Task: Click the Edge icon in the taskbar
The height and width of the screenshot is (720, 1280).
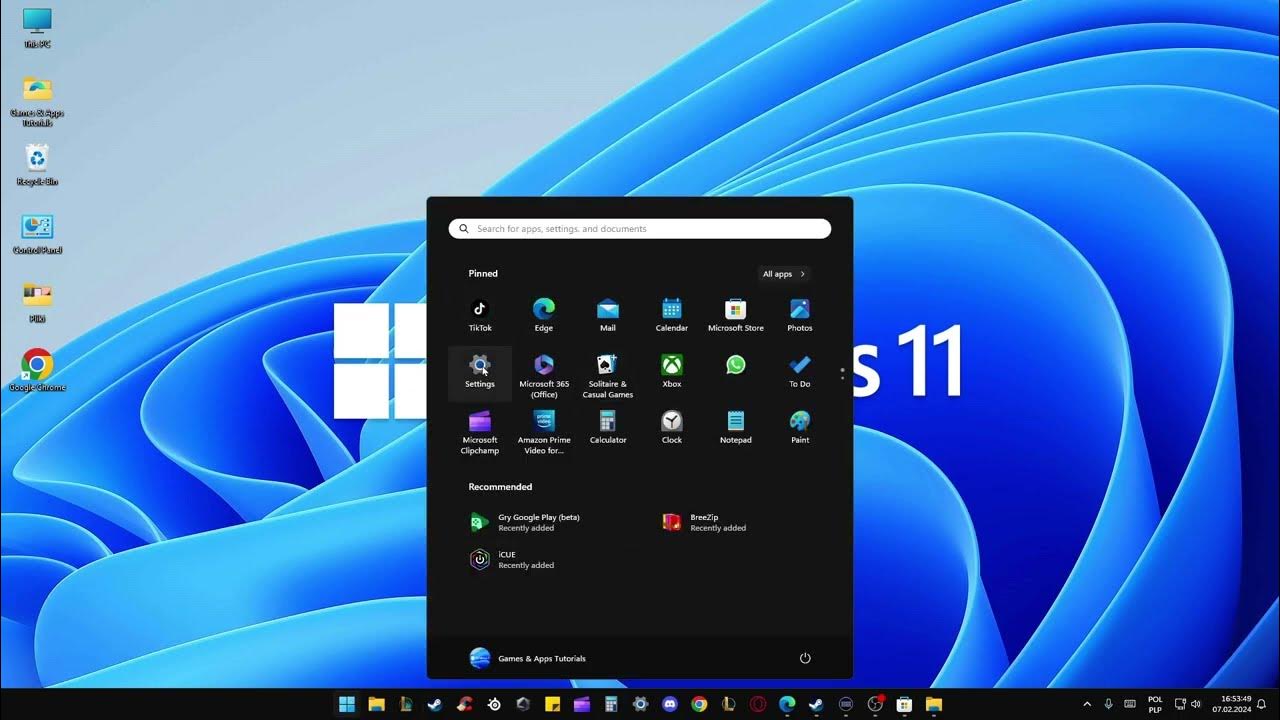Action: click(787, 704)
